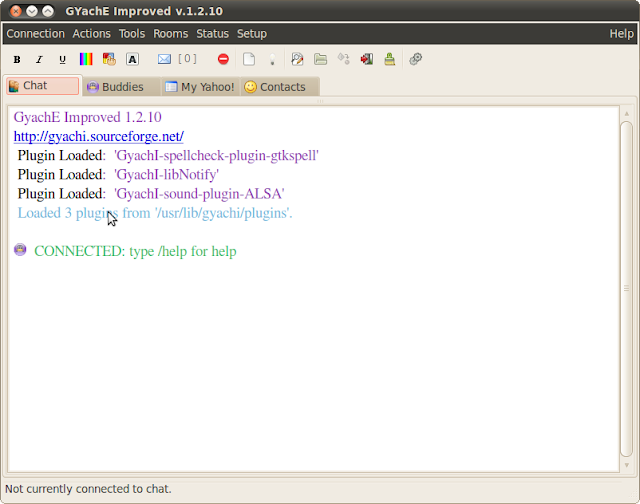Click the chat scrollbar up arrow
Image resolution: width=640 pixels, height=504 pixels.
(627, 113)
